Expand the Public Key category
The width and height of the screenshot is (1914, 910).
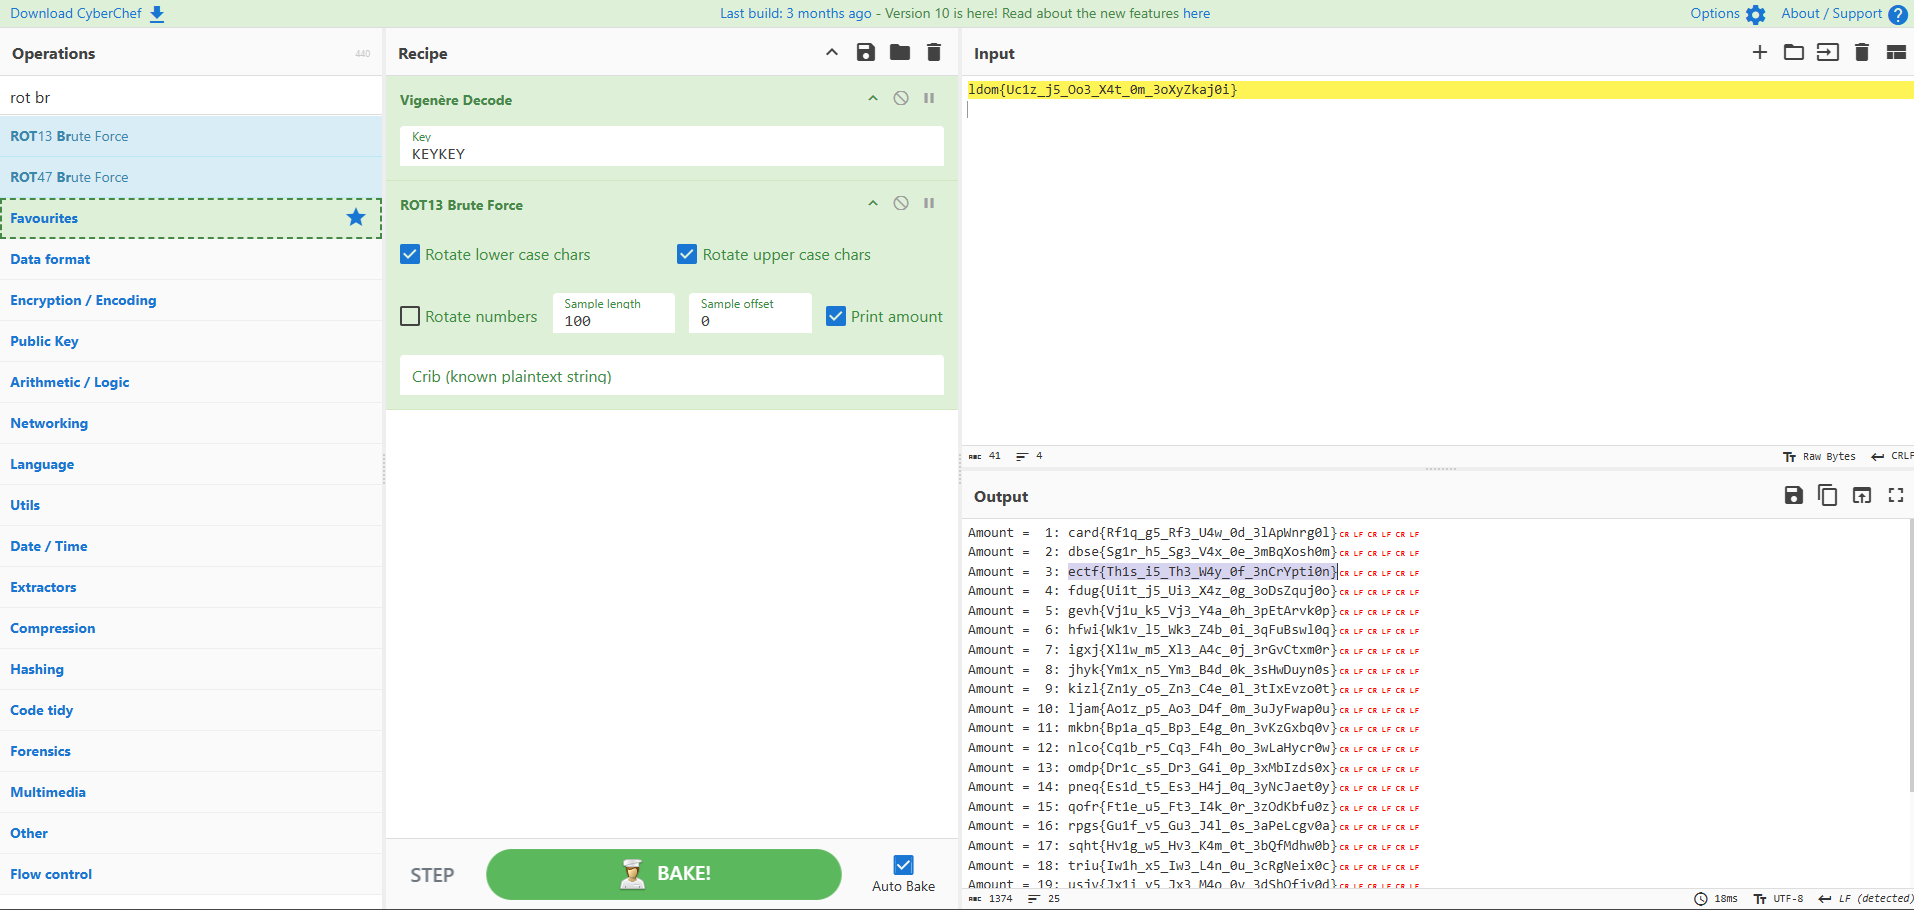[191, 341]
